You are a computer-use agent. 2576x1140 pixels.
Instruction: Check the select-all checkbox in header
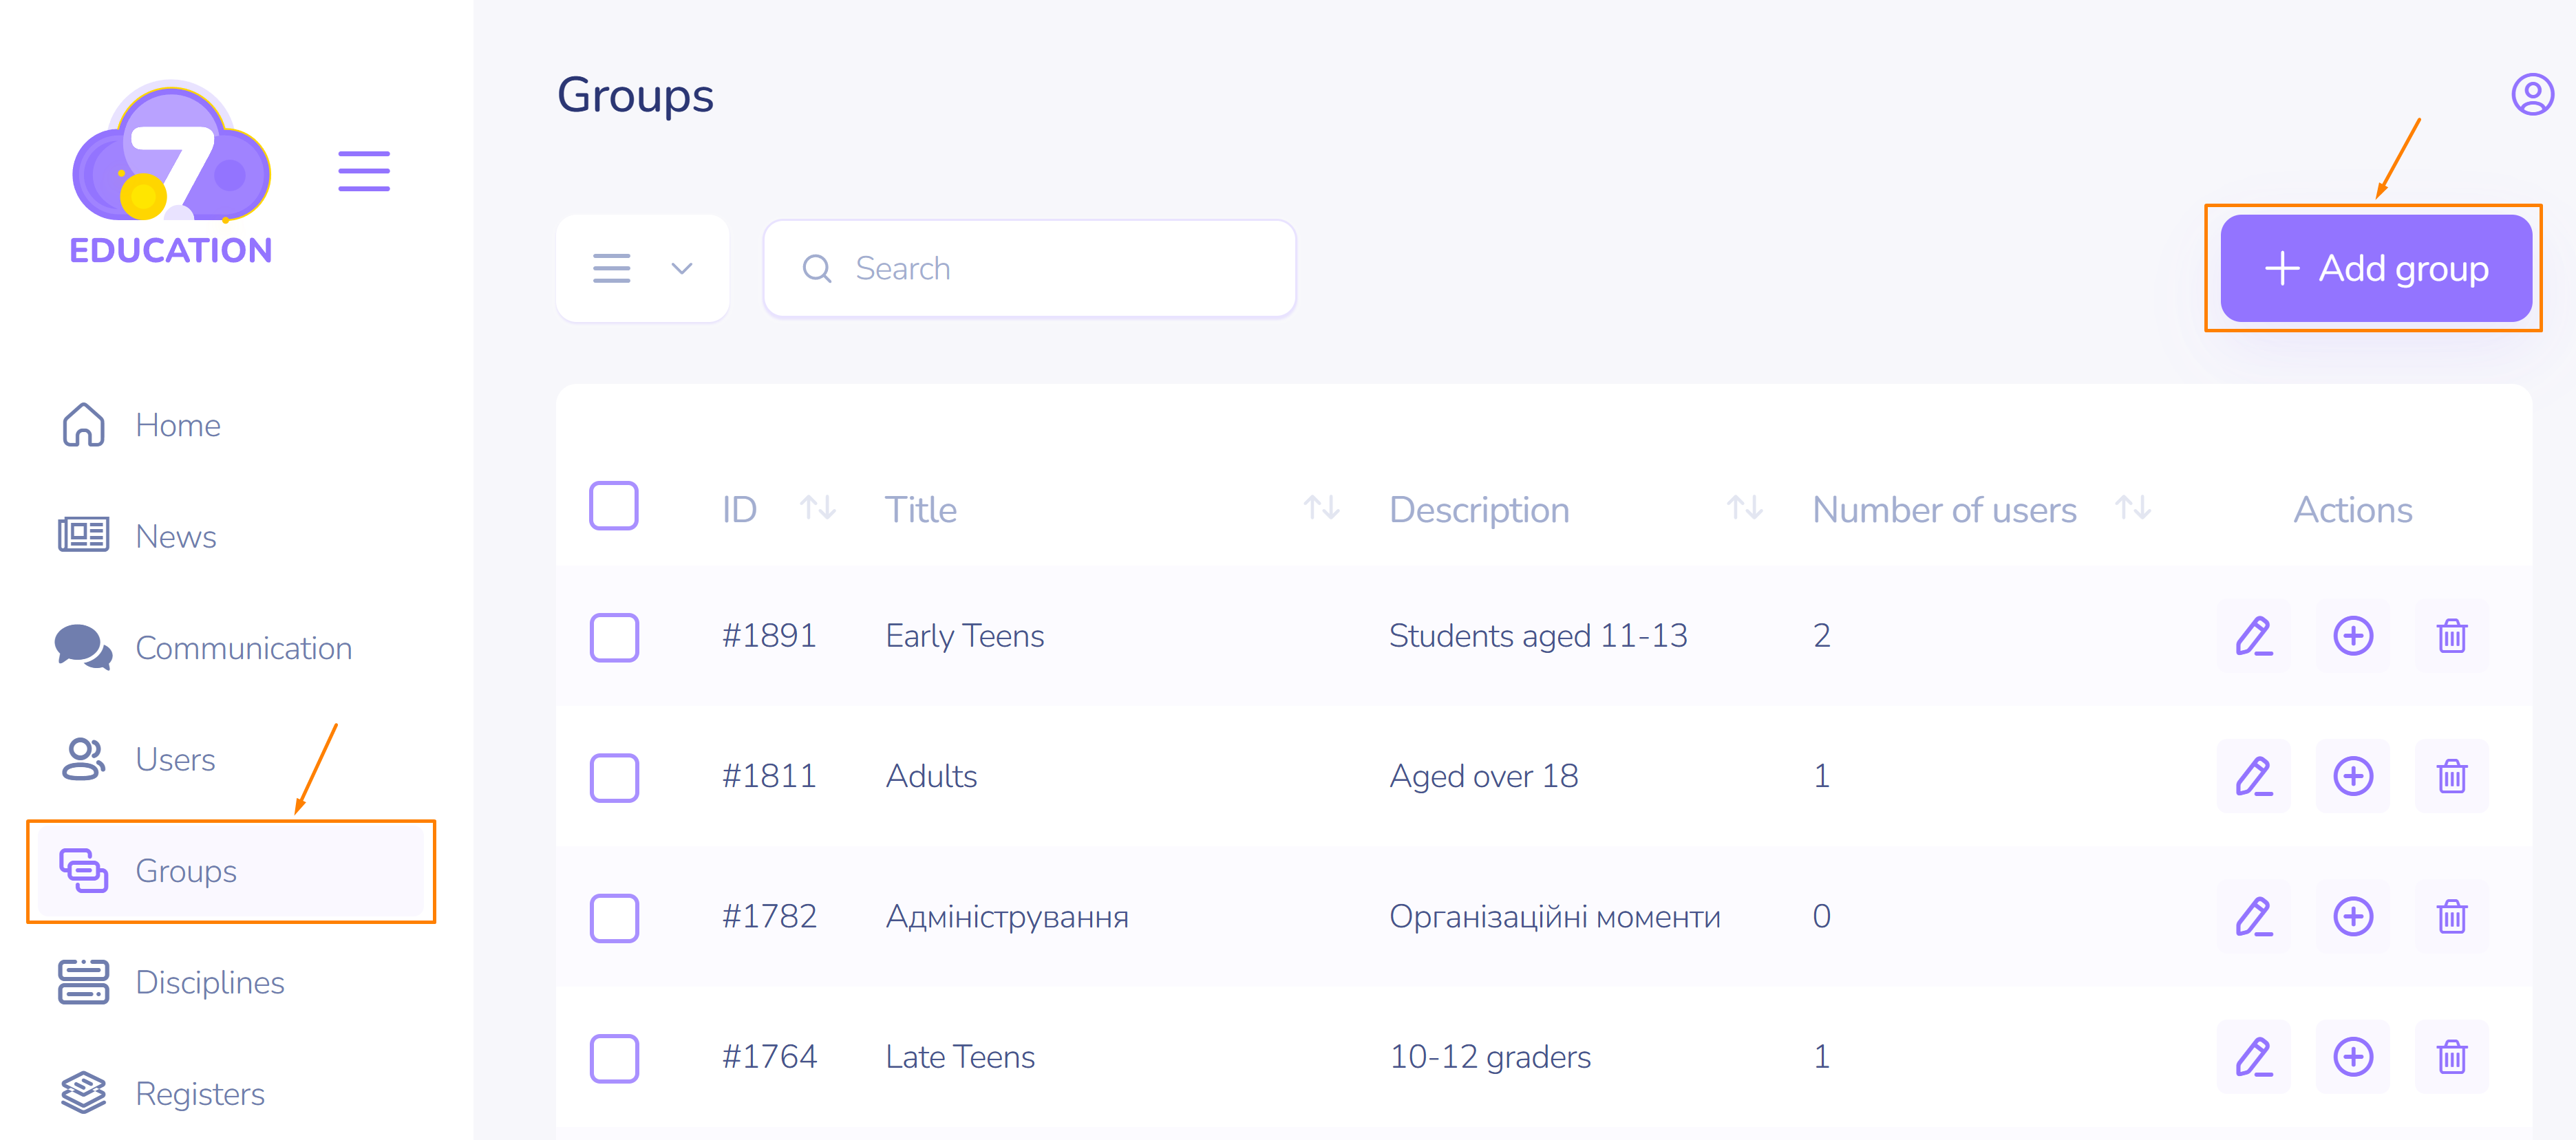point(613,506)
